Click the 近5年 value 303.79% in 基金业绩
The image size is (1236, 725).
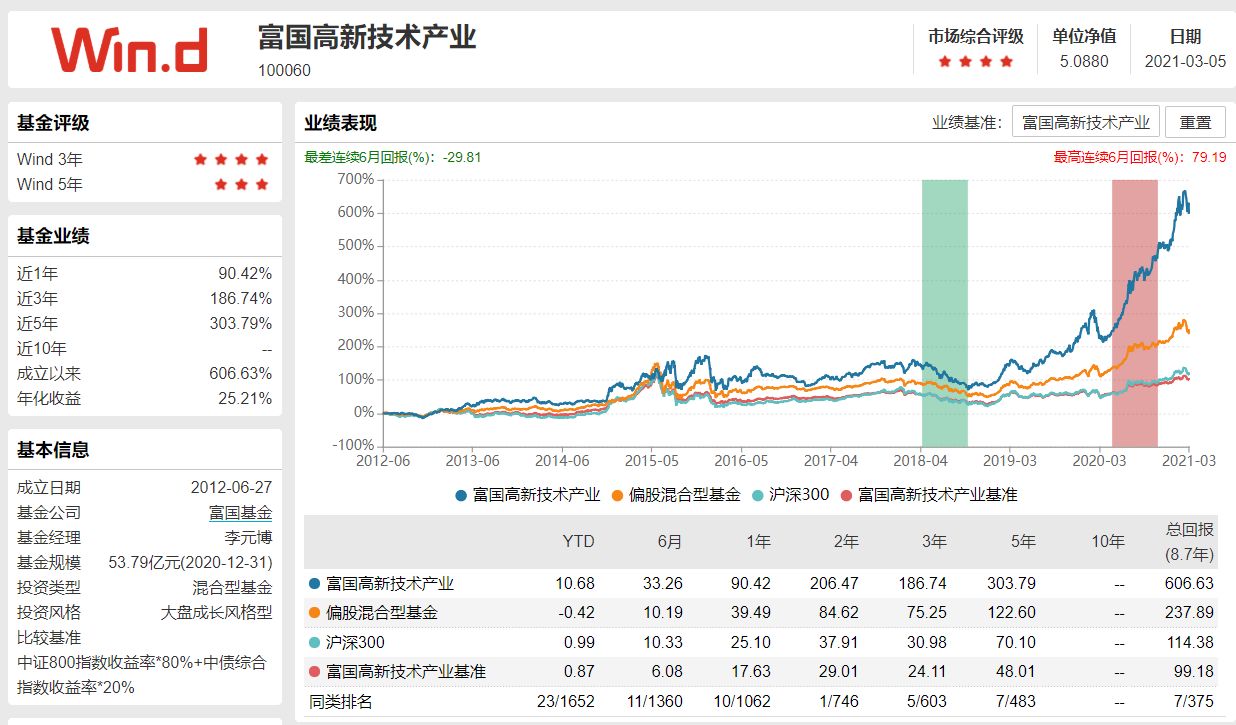pos(241,324)
